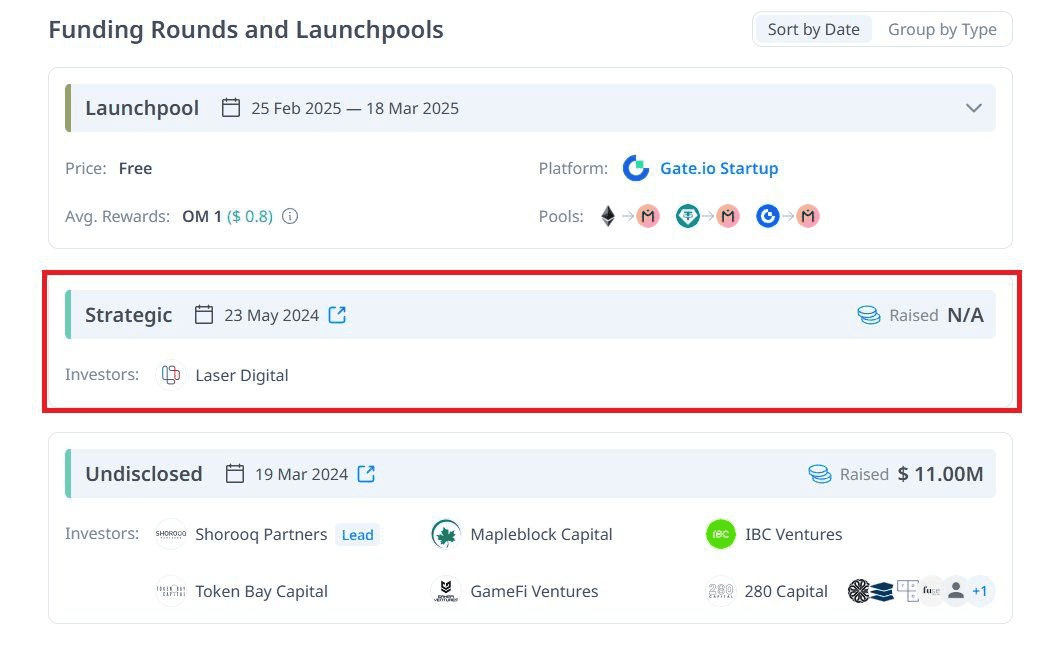Screen dimensions: 1040x645
Task: Click the blue GateToken pool icon
Action: coord(768,216)
